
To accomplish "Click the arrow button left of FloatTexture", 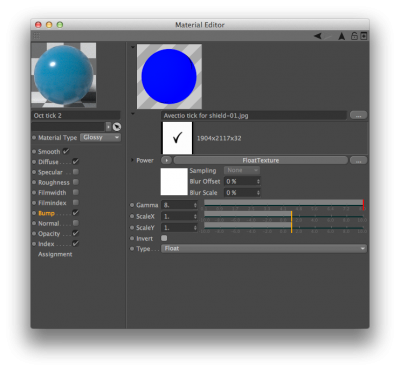I will tap(166, 160).
